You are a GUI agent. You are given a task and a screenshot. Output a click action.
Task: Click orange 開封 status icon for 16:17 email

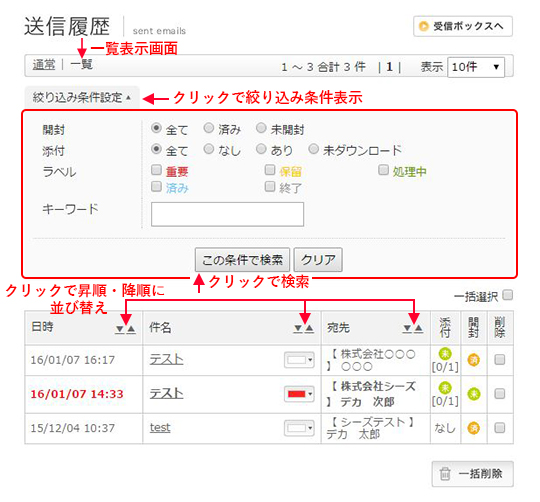point(474,360)
